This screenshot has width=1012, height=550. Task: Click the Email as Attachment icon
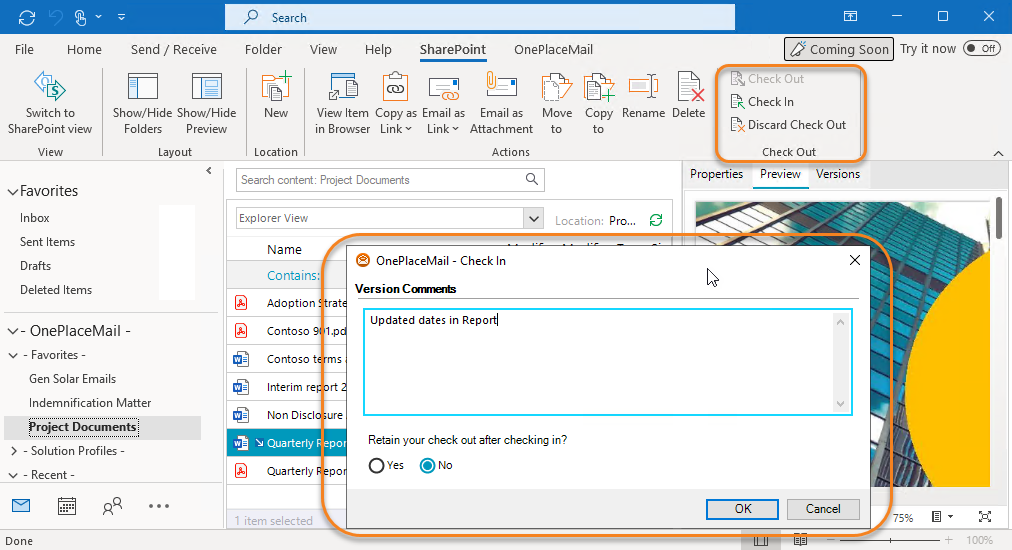(501, 87)
